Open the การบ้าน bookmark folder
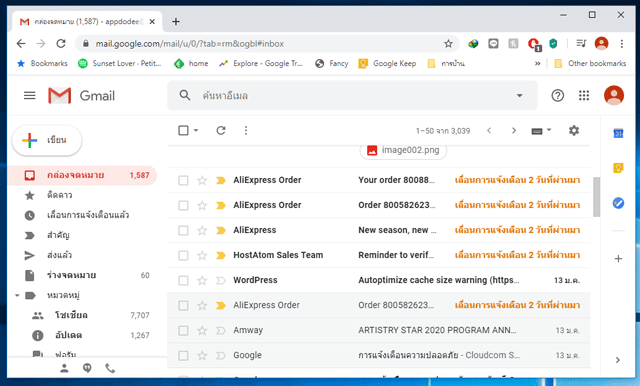This screenshot has width=640, height=386. (x=446, y=63)
